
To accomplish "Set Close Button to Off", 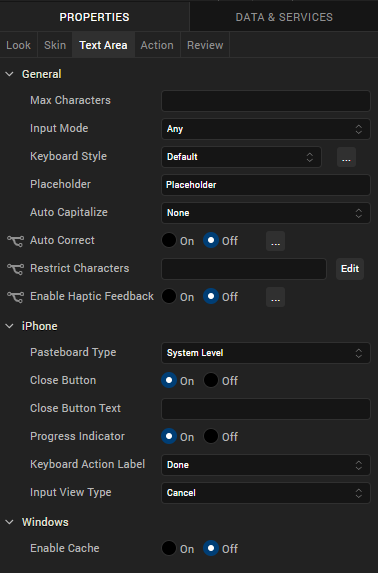I will [x=211, y=380].
